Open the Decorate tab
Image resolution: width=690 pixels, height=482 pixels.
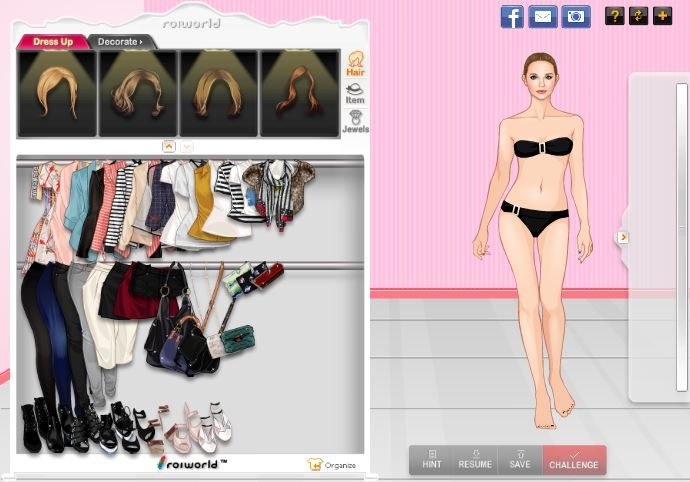pos(121,42)
